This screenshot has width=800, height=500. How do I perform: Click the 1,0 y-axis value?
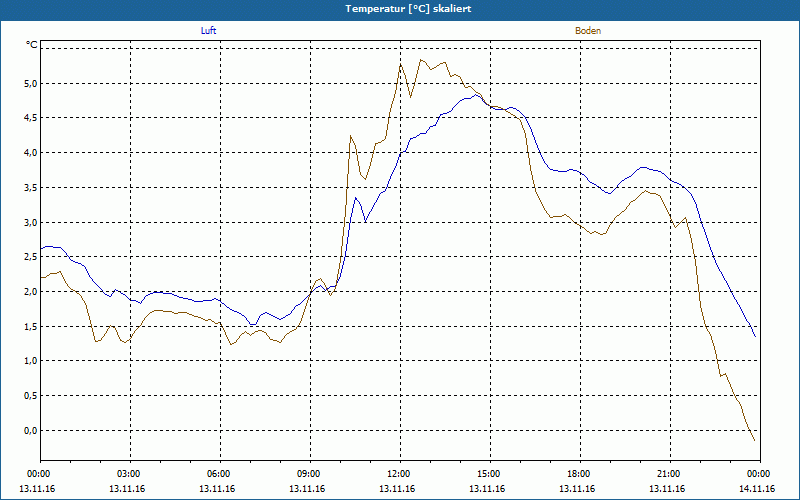pos(31,361)
